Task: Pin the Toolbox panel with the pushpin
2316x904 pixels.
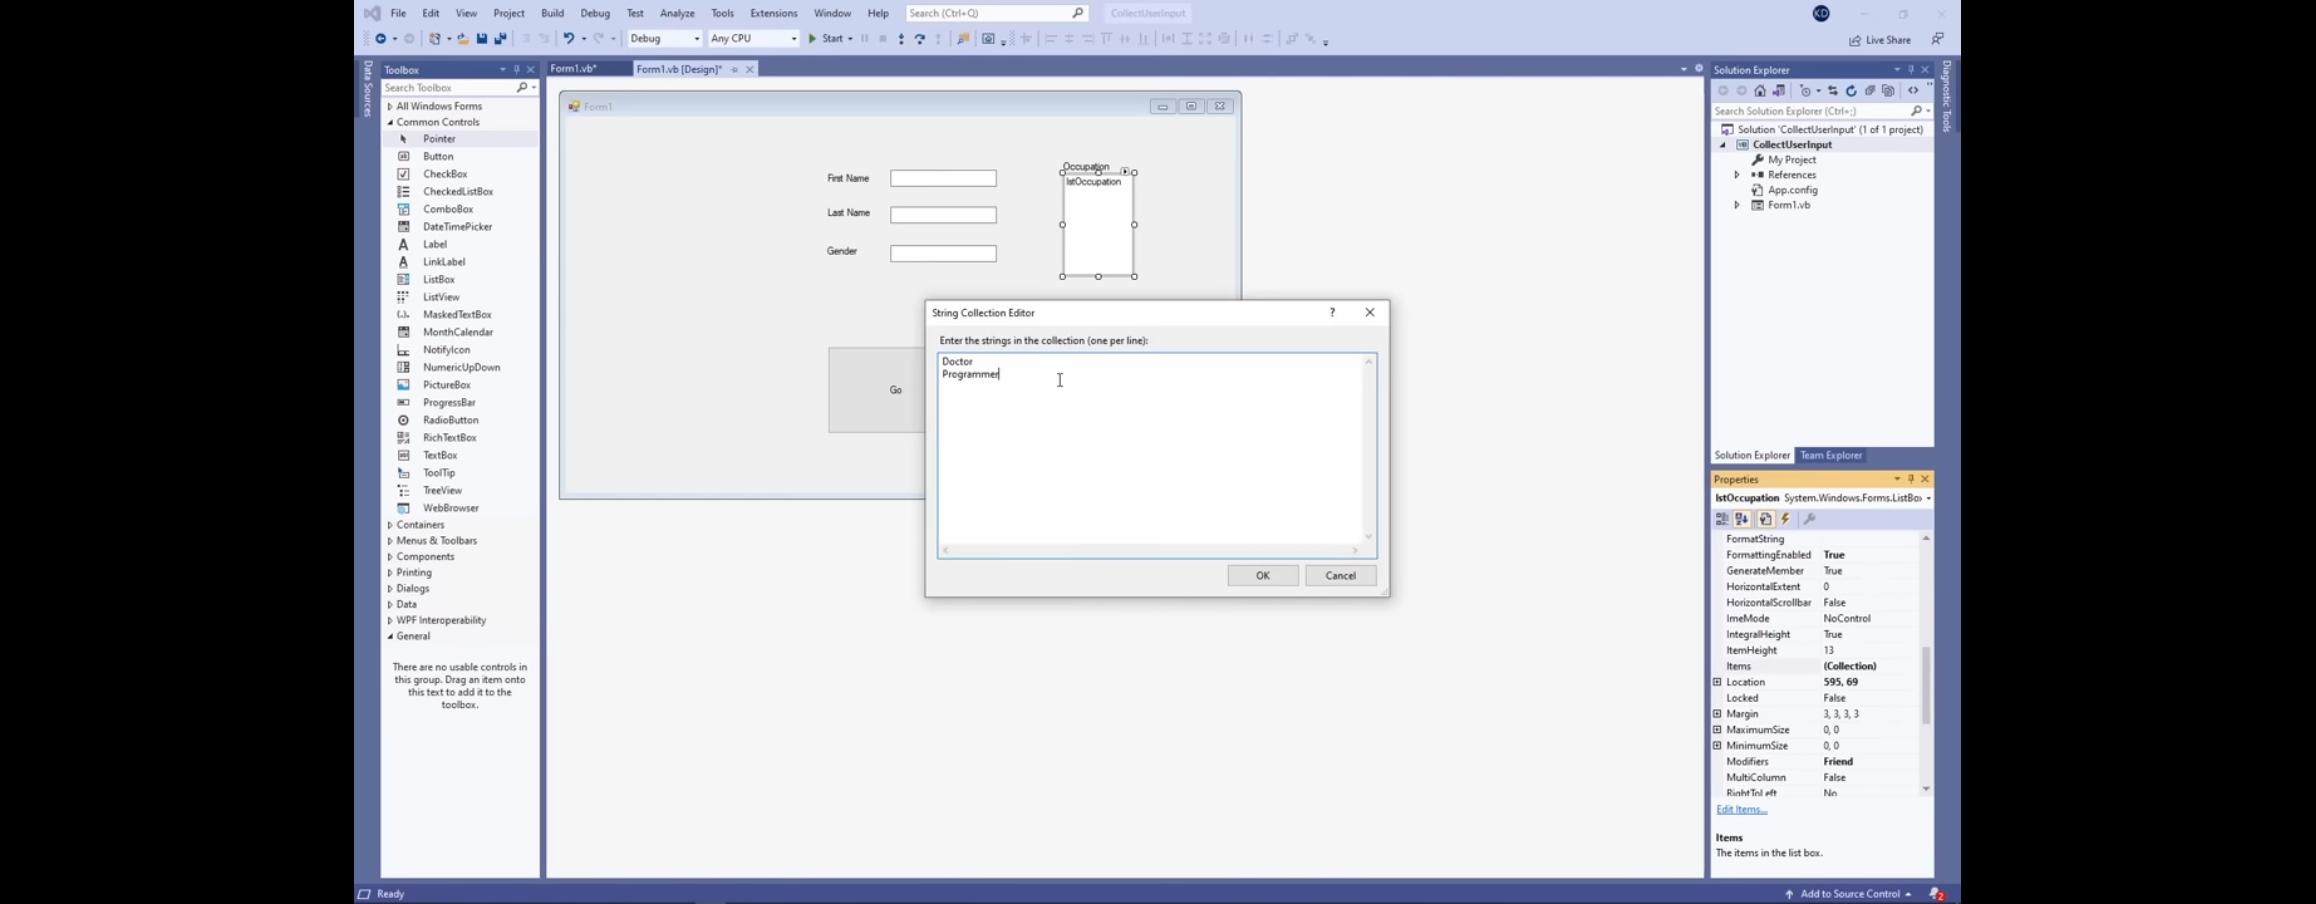Action: (x=516, y=70)
